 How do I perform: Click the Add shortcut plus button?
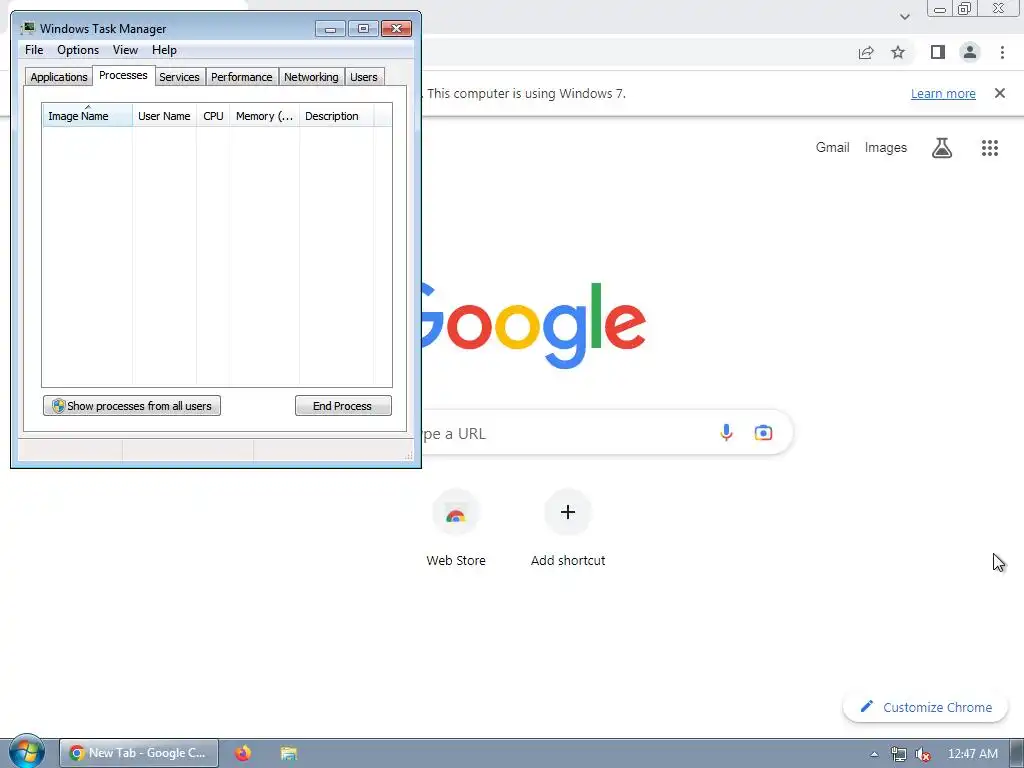click(x=568, y=512)
